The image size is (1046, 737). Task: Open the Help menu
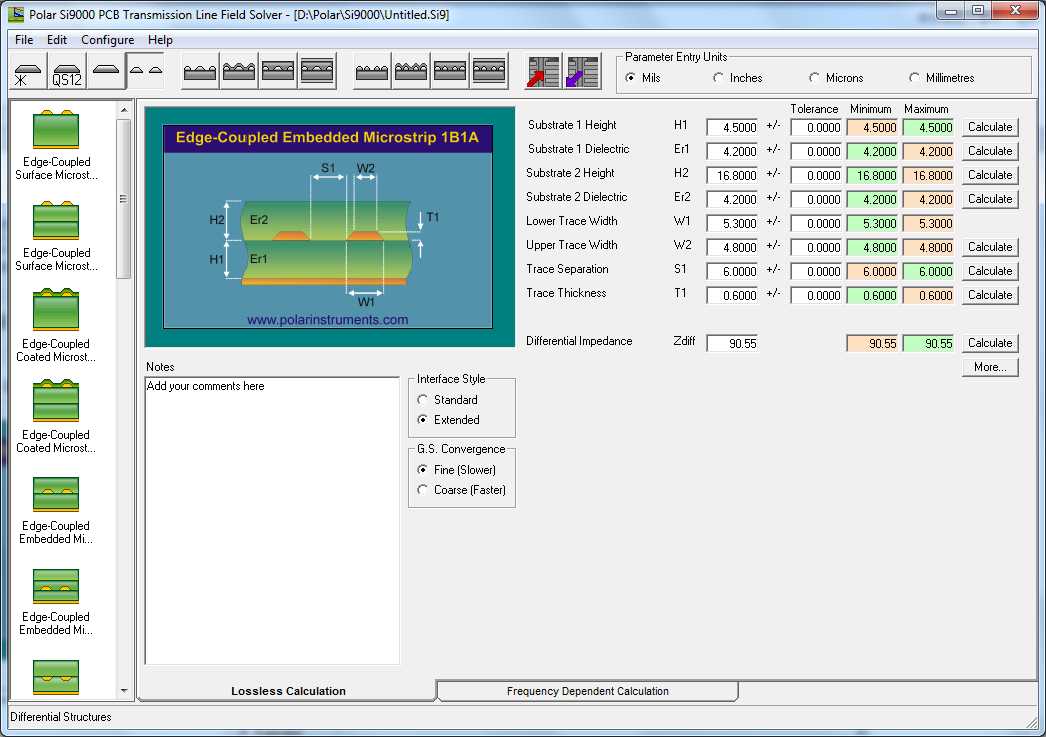(160, 39)
